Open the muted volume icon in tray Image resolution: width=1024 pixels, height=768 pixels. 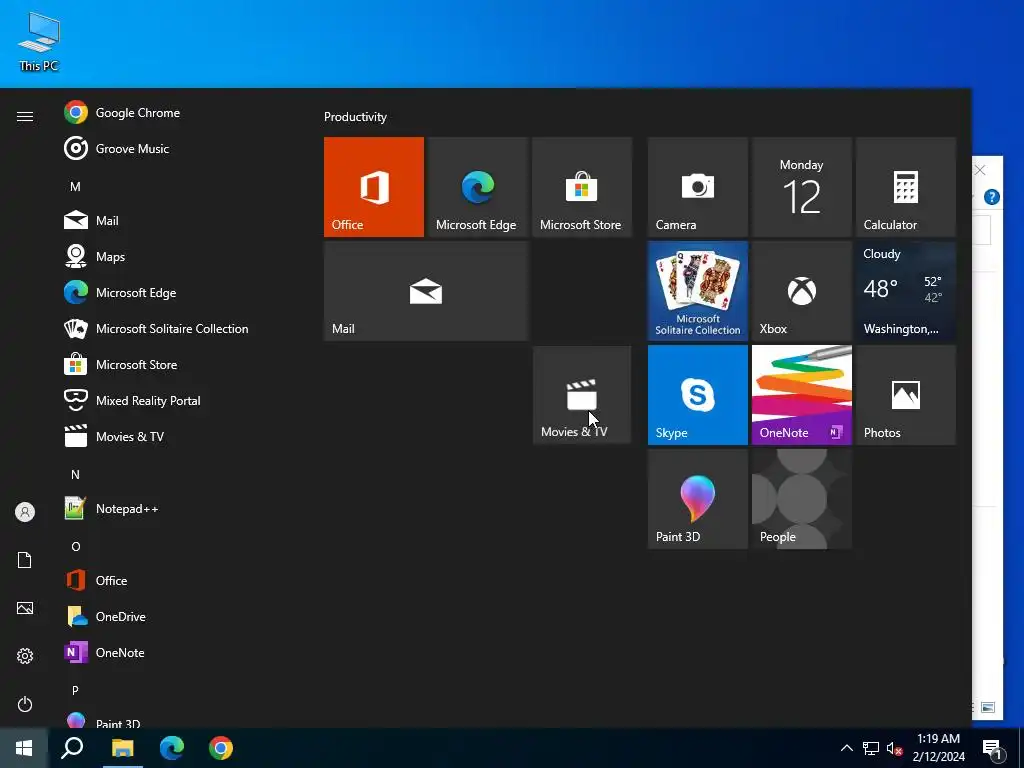(x=894, y=748)
